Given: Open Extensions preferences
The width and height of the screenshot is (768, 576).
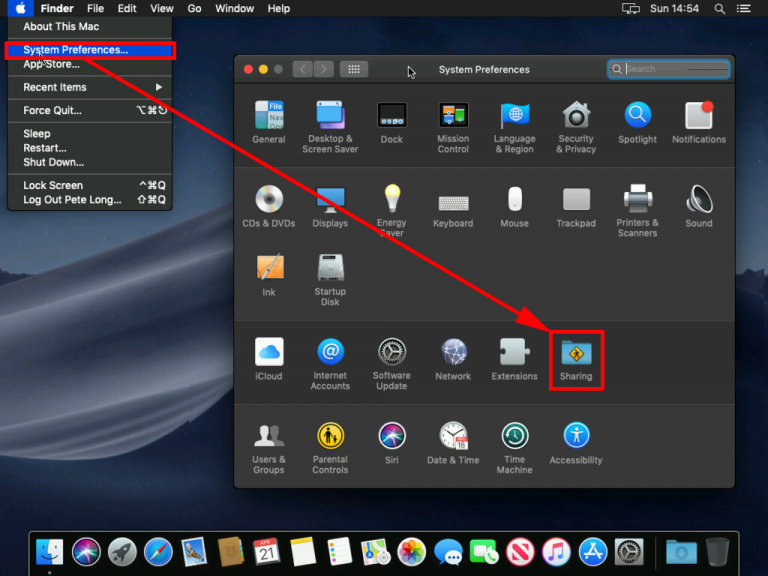Looking at the screenshot, I should 514,359.
